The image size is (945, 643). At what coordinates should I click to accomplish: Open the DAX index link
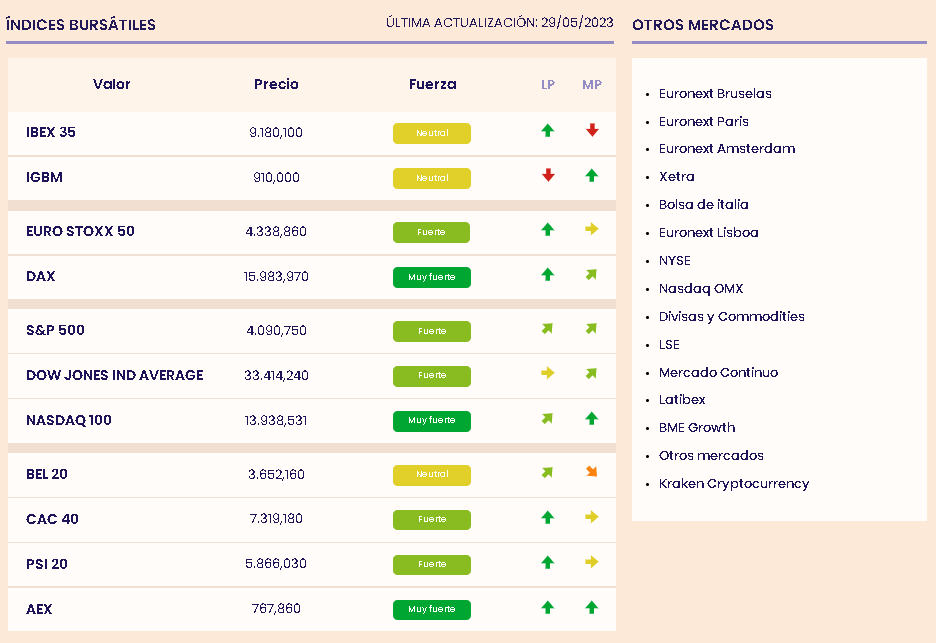[40, 276]
